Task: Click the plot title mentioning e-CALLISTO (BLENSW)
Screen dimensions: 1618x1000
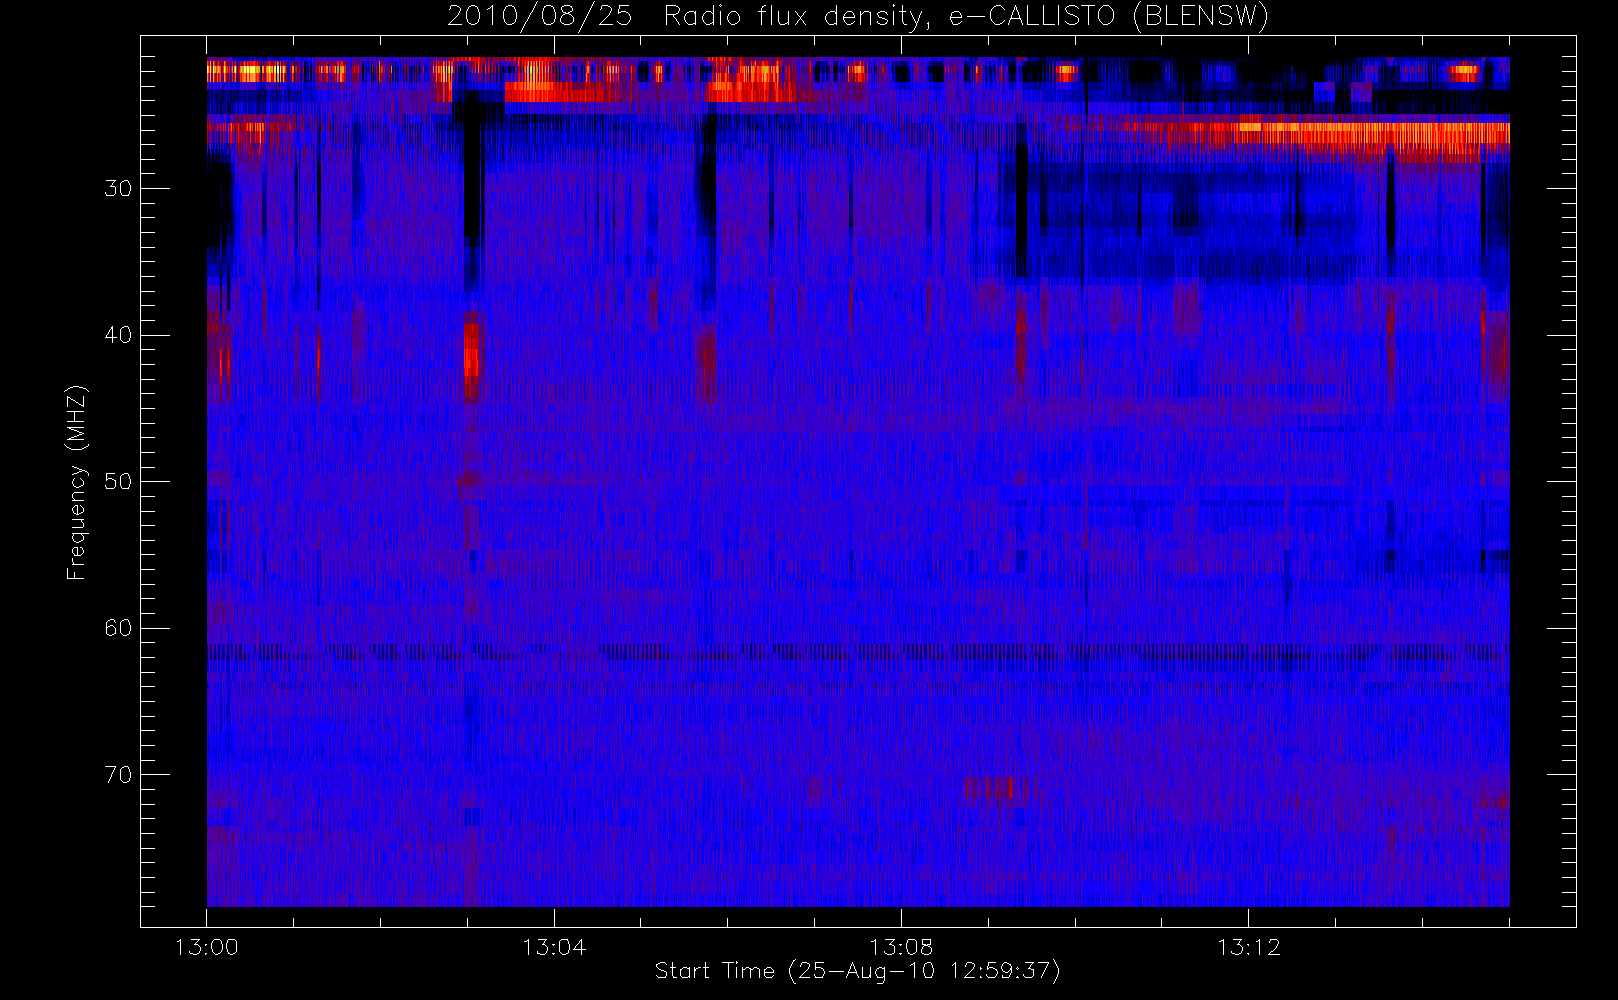Action: pos(858,17)
